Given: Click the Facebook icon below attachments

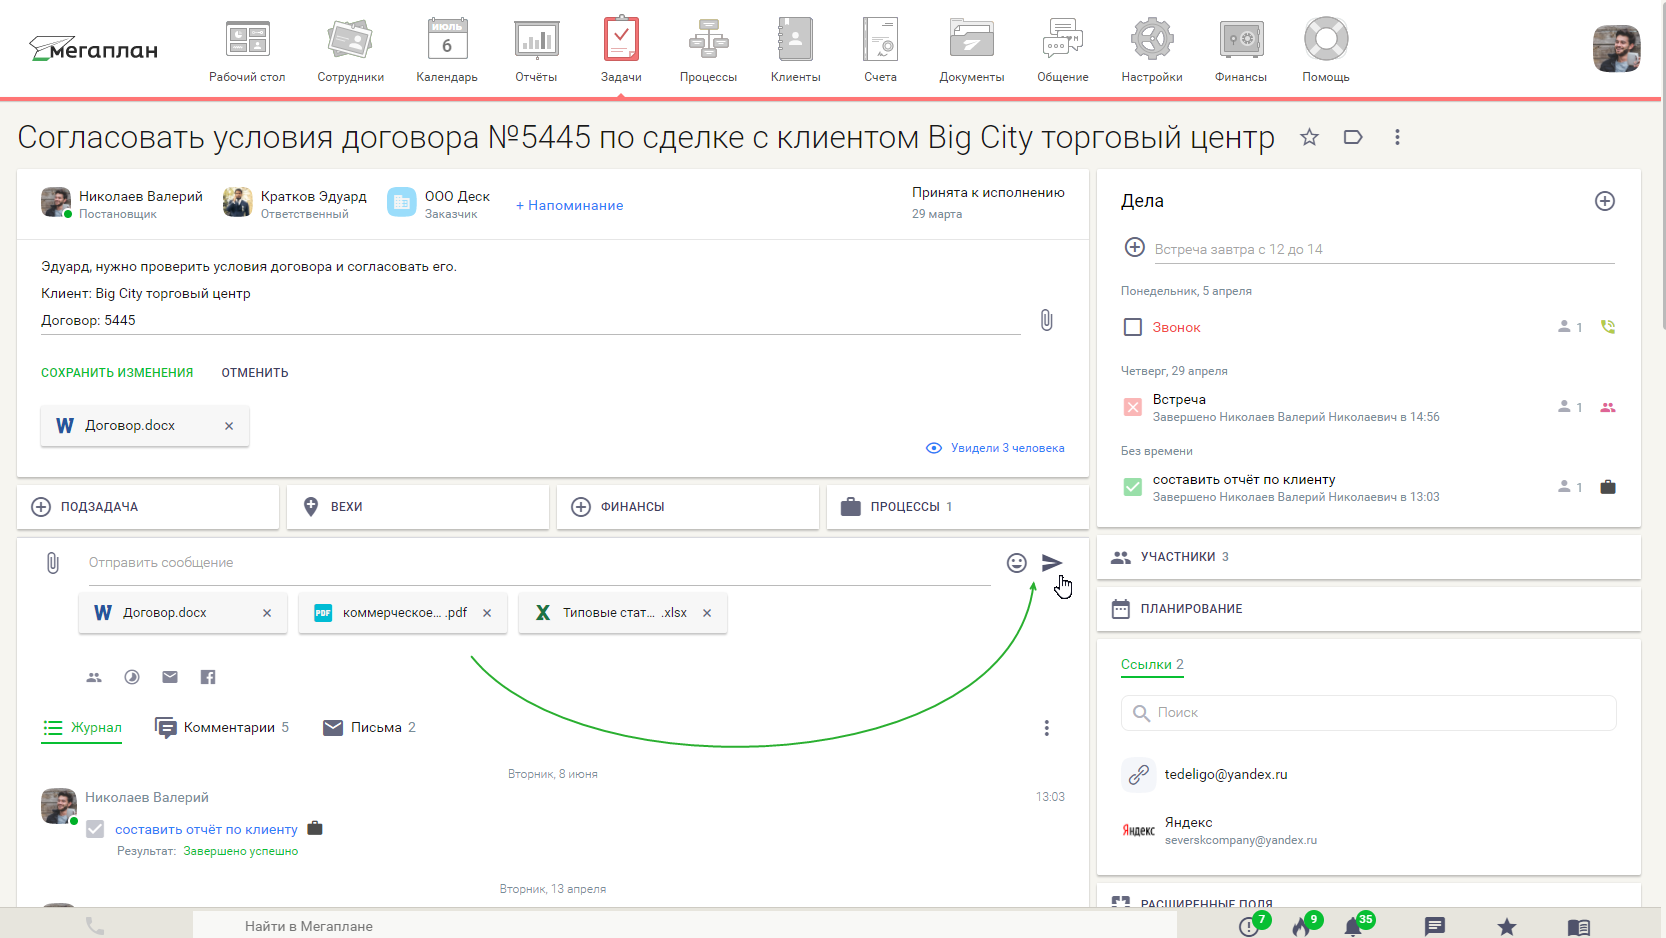Looking at the screenshot, I should 208,677.
